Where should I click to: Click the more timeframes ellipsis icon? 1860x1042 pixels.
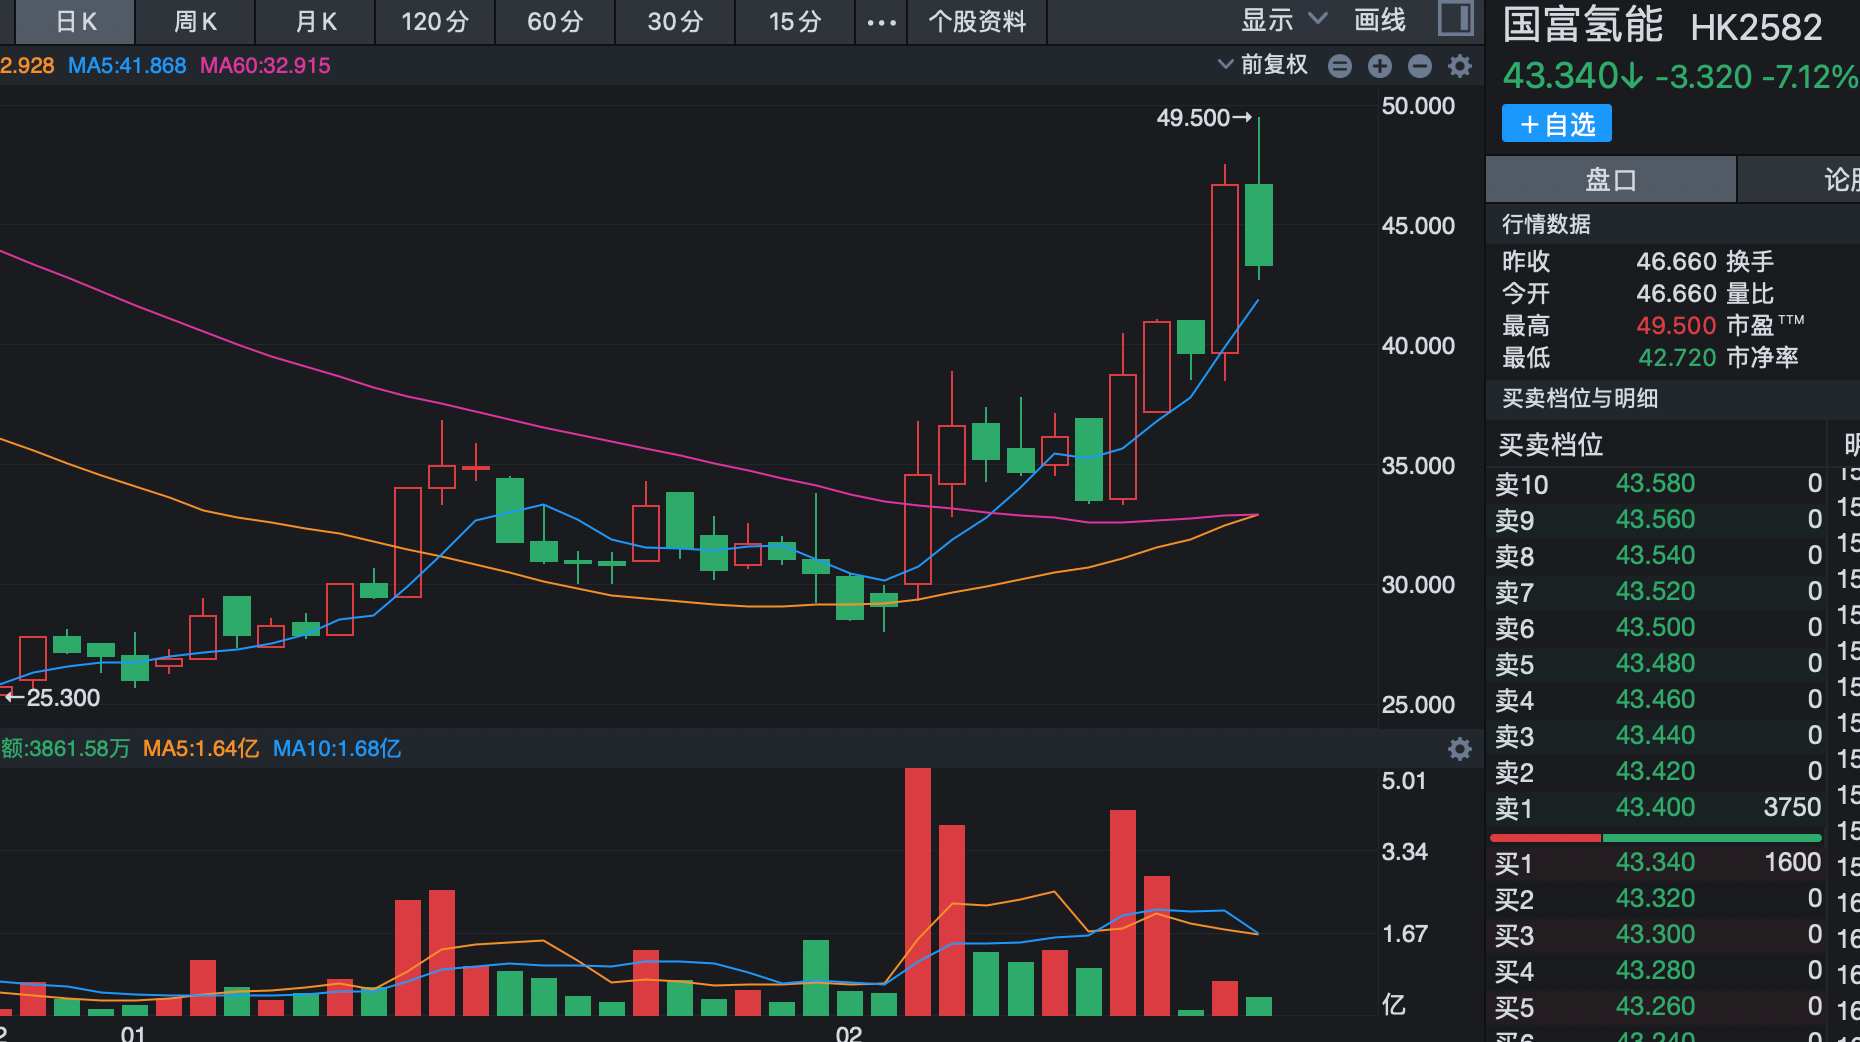[x=881, y=22]
